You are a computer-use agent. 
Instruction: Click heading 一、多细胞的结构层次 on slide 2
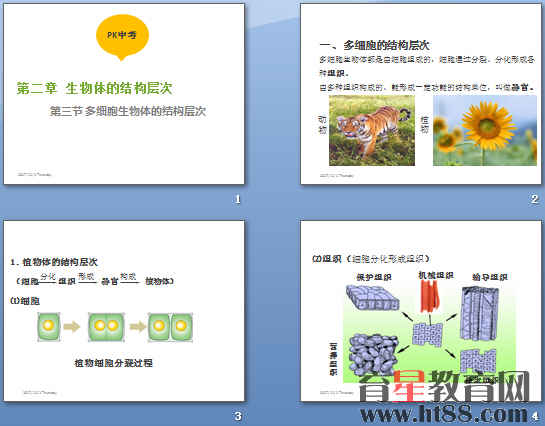[374, 45]
